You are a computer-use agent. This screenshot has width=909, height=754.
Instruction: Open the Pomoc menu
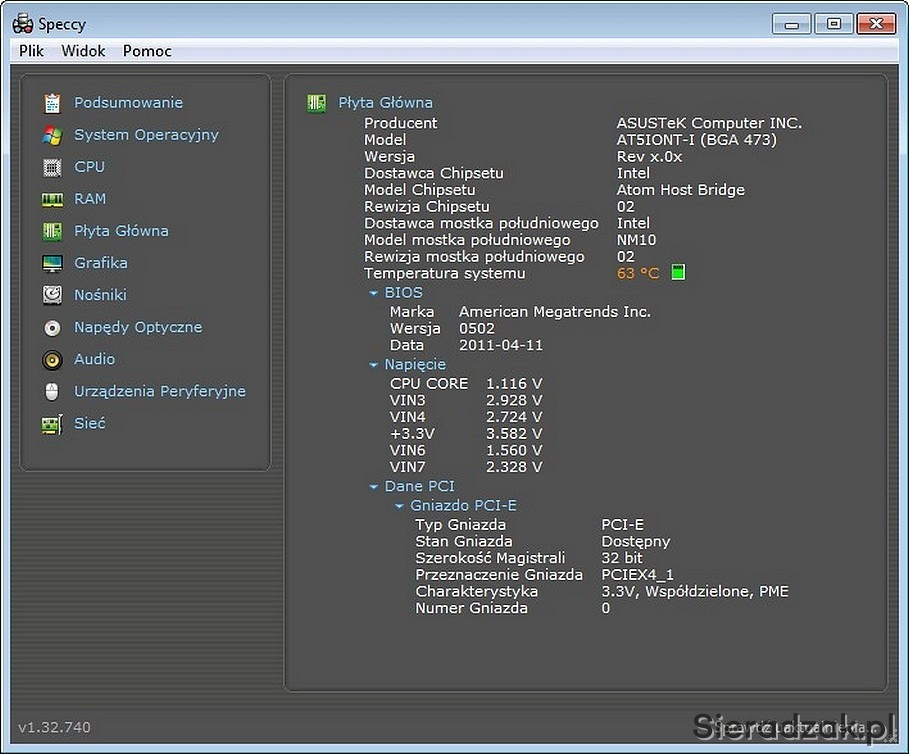(147, 51)
